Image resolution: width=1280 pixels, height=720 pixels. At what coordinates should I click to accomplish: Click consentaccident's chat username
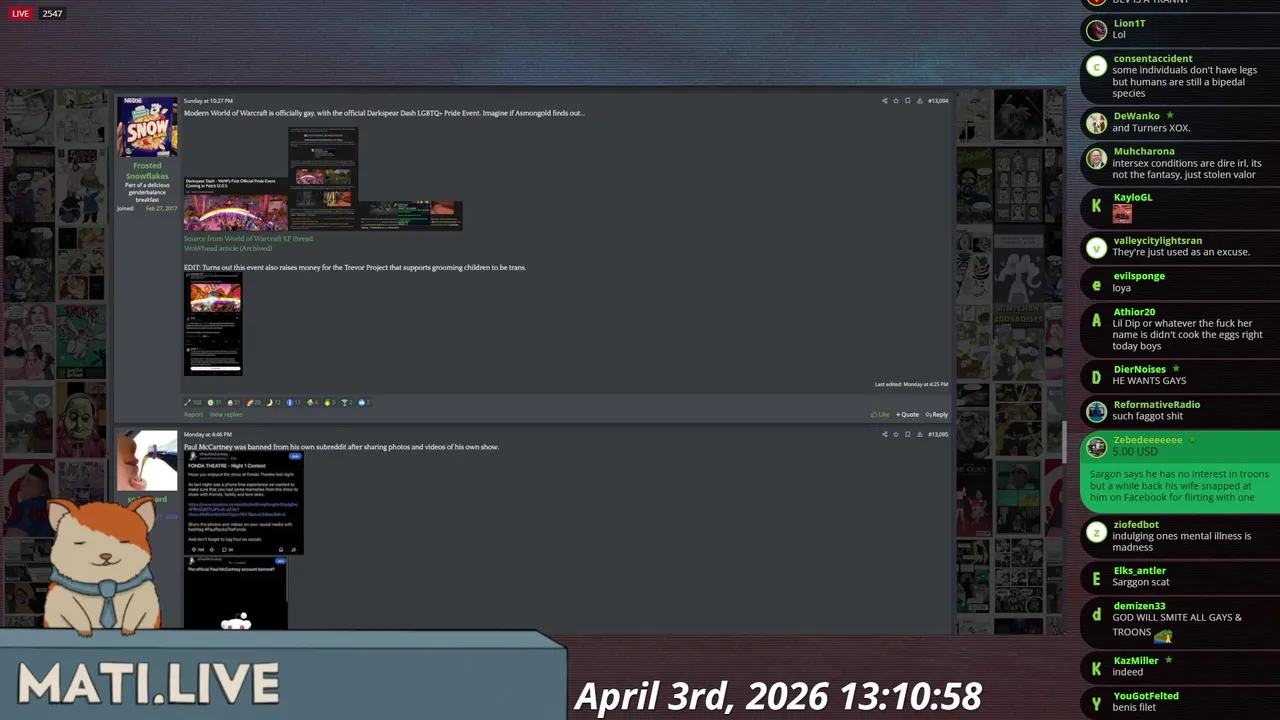(1153, 59)
